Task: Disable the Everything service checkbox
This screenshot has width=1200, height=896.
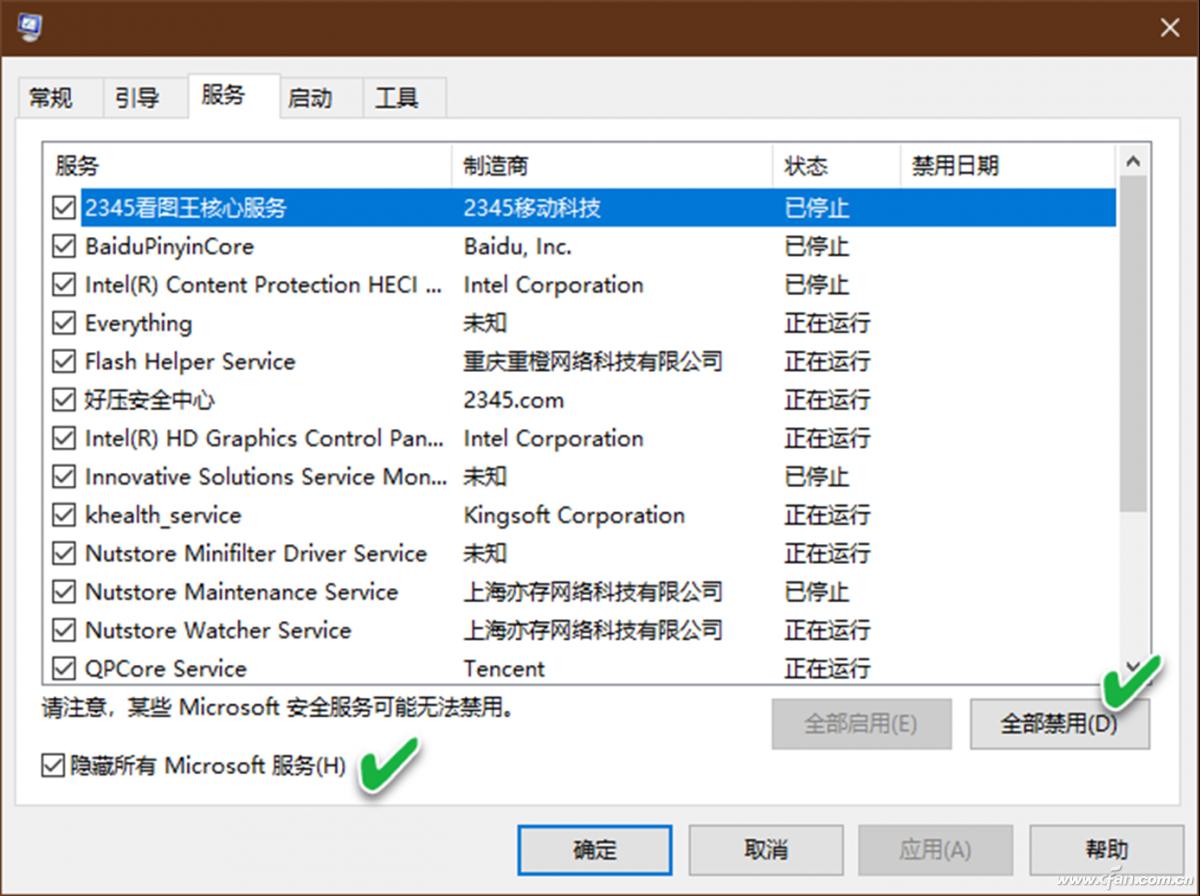Action: (63, 323)
